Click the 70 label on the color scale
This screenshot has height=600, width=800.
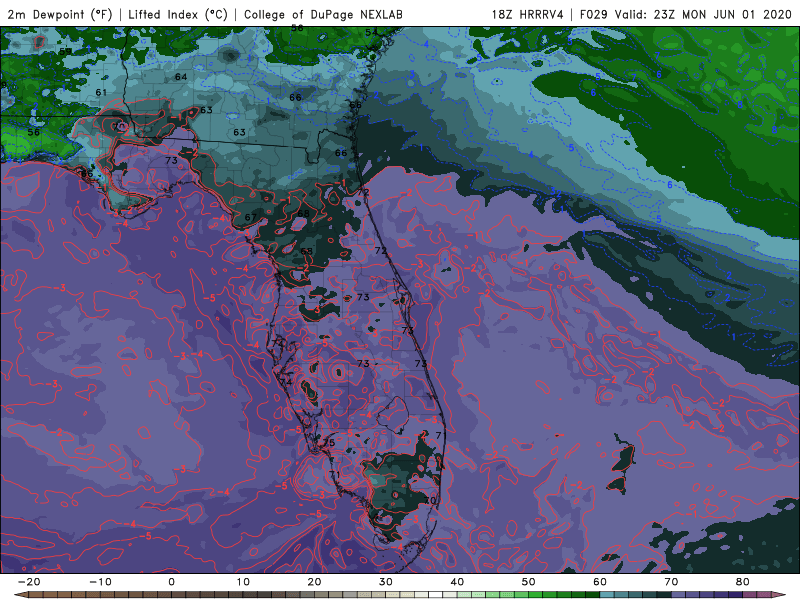[x=671, y=582]
